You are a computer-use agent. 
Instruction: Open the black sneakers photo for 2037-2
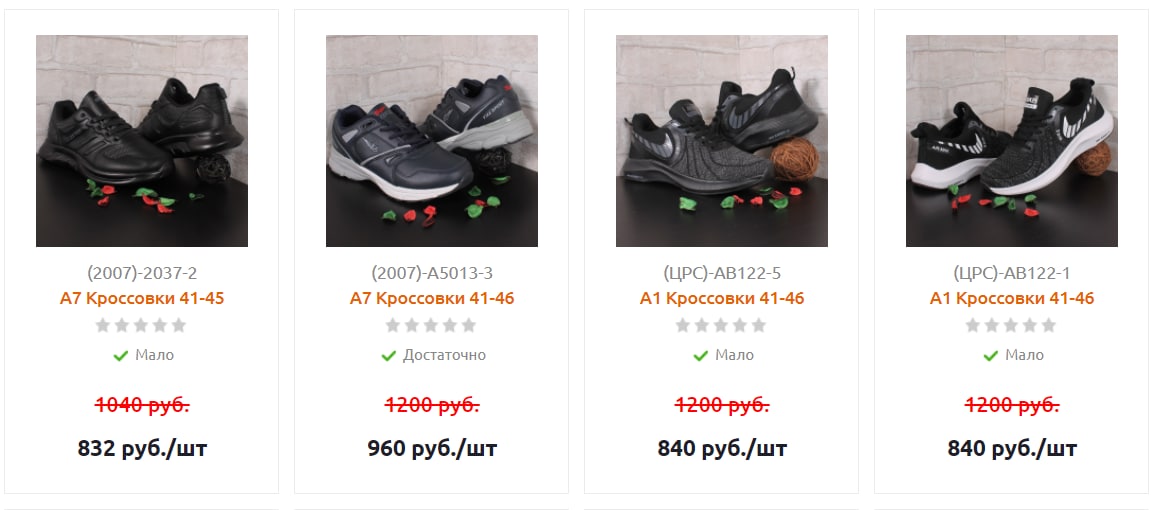142,140
